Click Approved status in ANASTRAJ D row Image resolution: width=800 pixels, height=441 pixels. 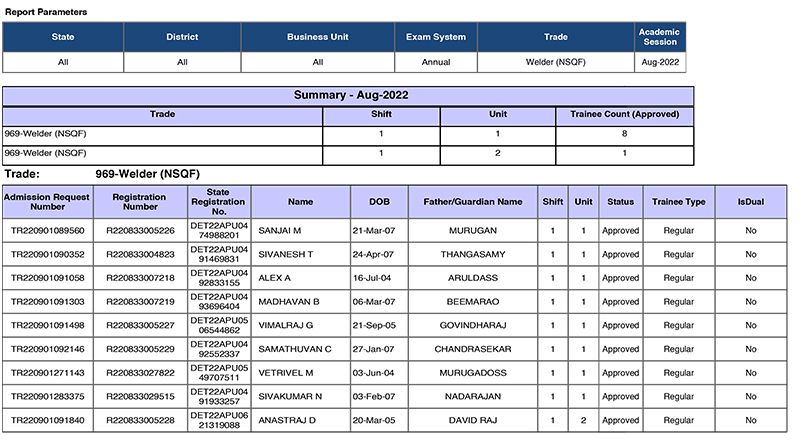point(620,421)
